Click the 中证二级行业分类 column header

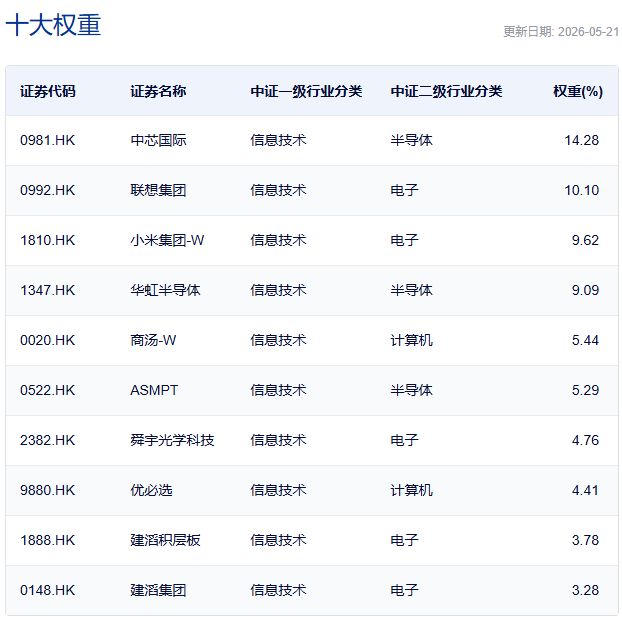(446, 91)
